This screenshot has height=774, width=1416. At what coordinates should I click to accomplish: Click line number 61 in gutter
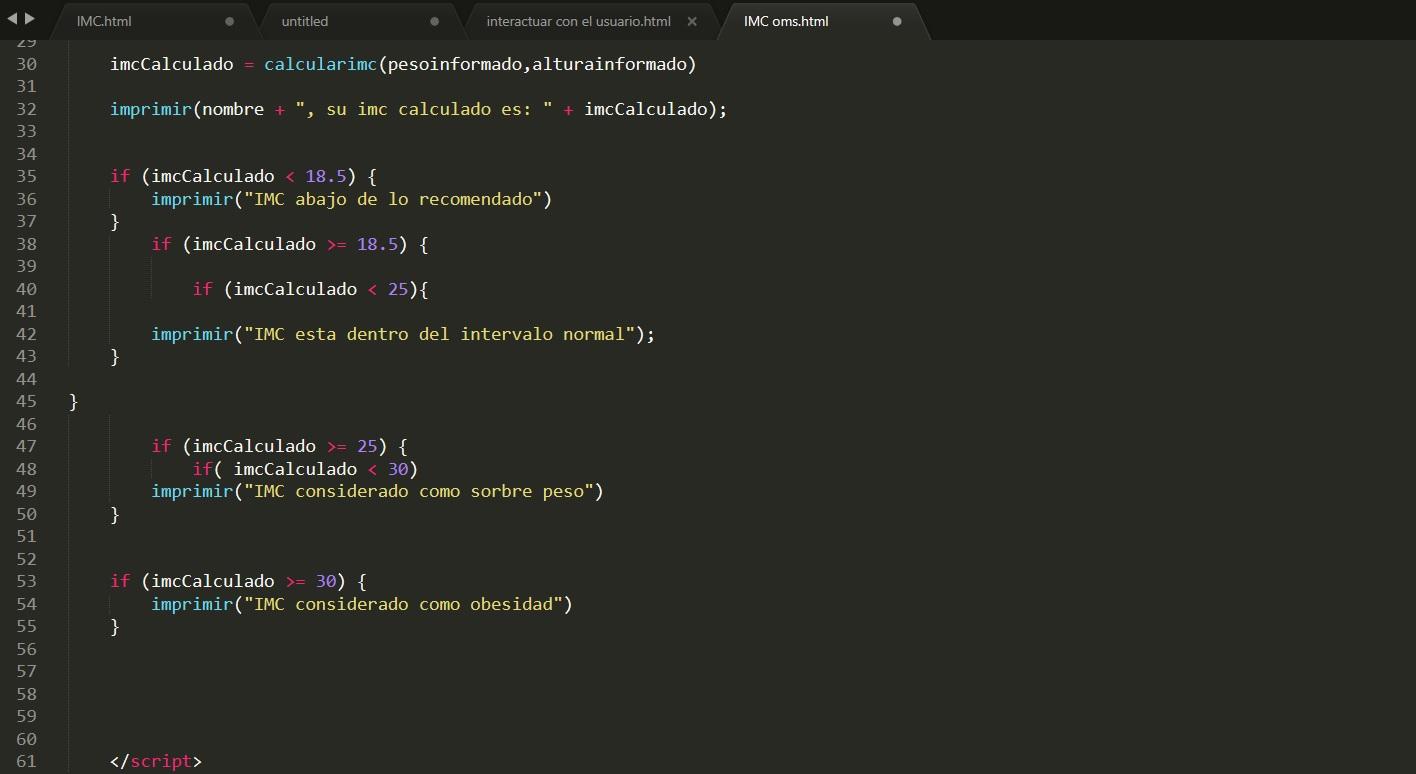[x=27, y=761]
